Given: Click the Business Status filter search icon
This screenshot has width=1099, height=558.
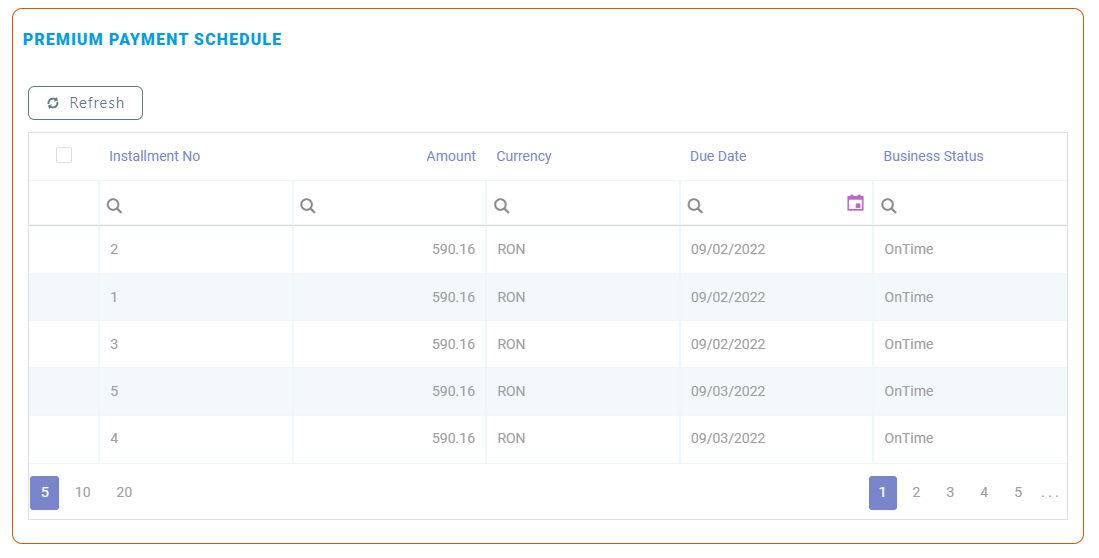Looking at the screenshot, I should [888, 205].
